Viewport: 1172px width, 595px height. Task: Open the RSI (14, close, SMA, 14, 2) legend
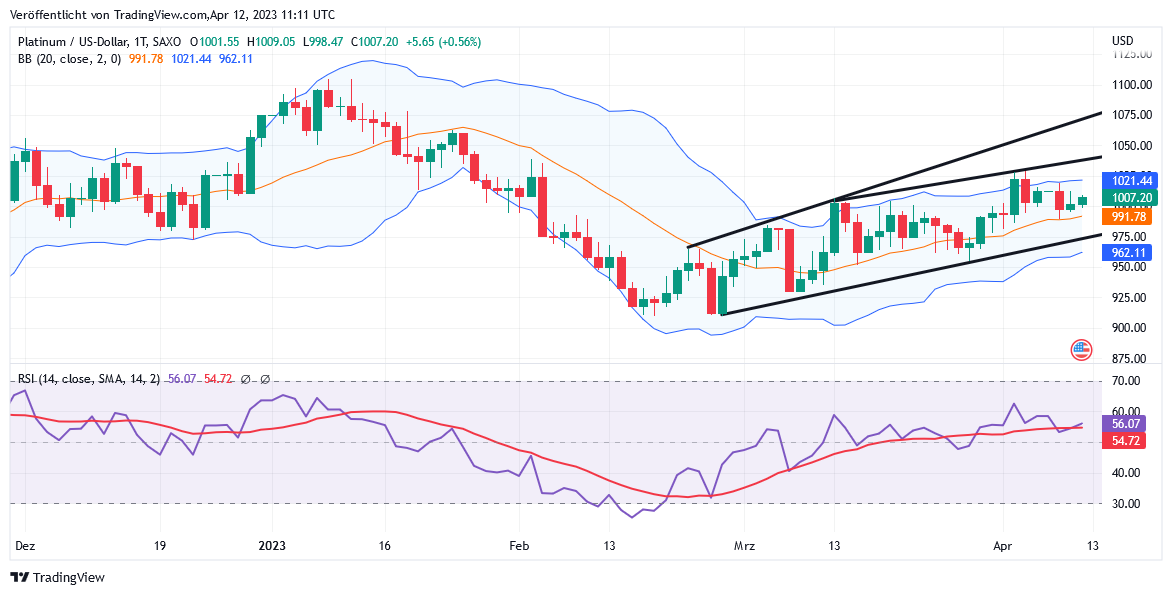pos(89,379)
